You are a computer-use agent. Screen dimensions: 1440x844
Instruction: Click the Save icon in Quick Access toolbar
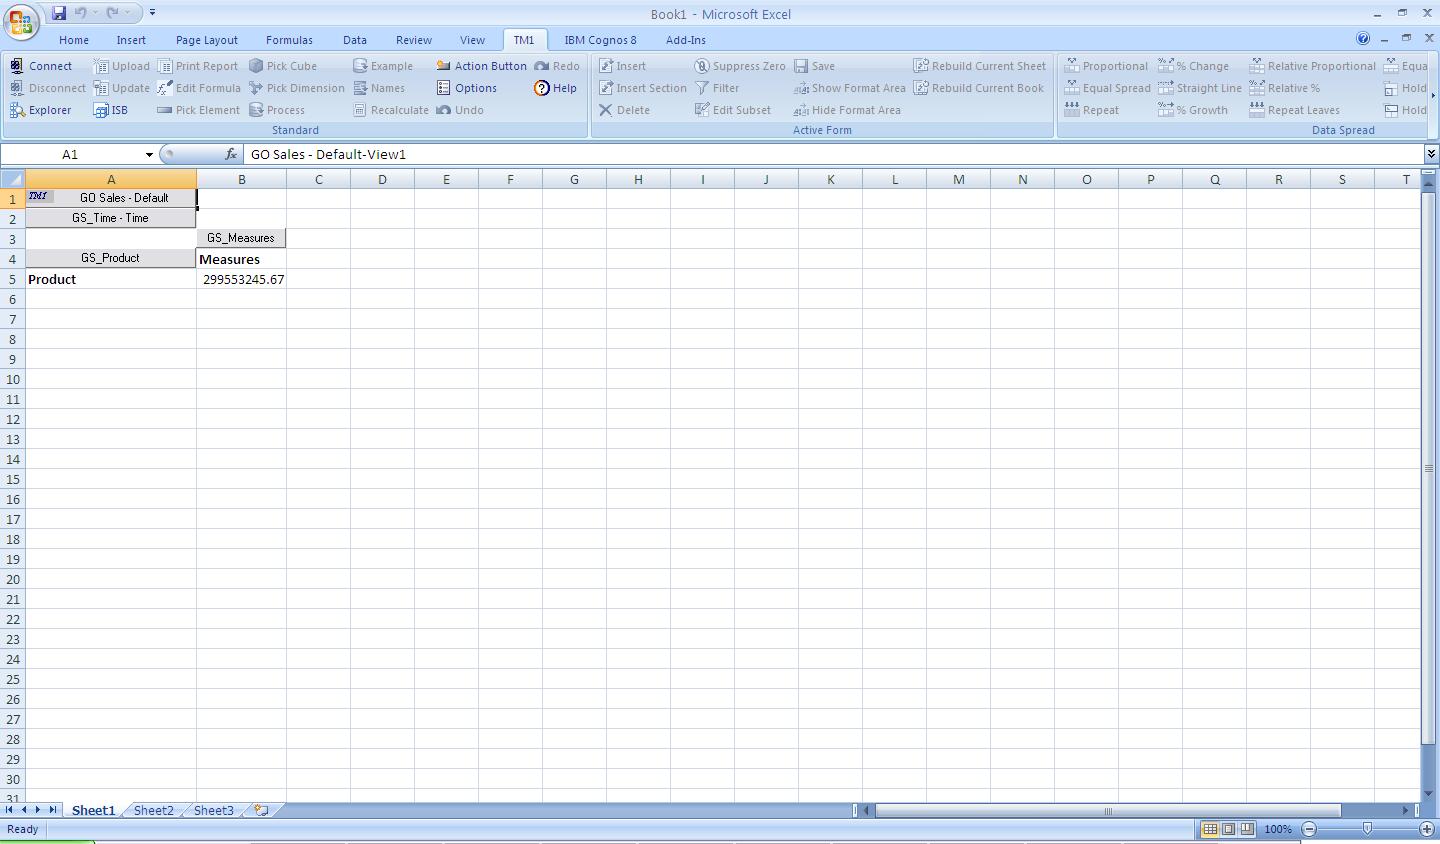(x=58, y=12)
